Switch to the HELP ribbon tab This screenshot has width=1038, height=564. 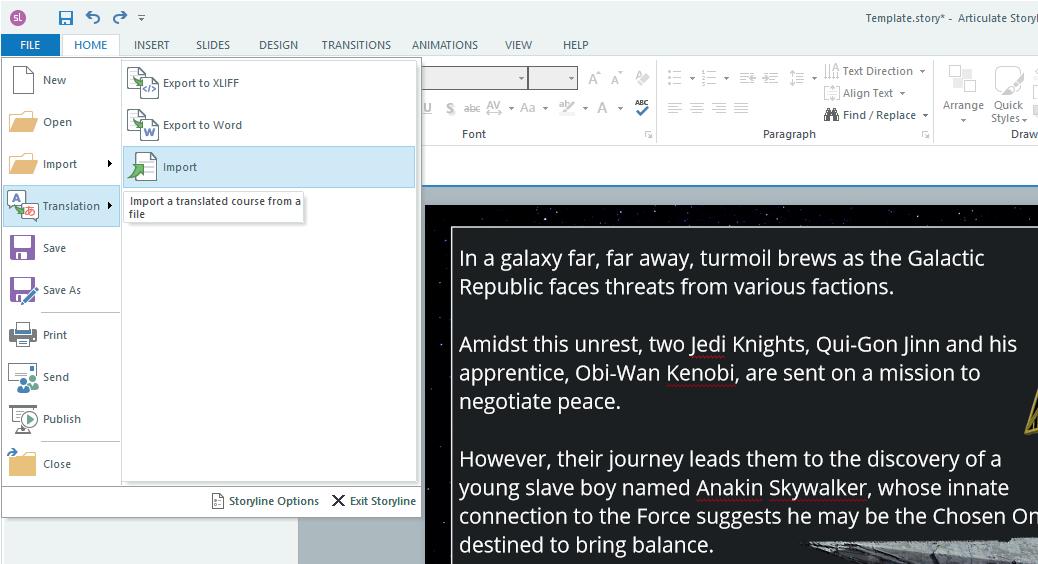[575, 45]
